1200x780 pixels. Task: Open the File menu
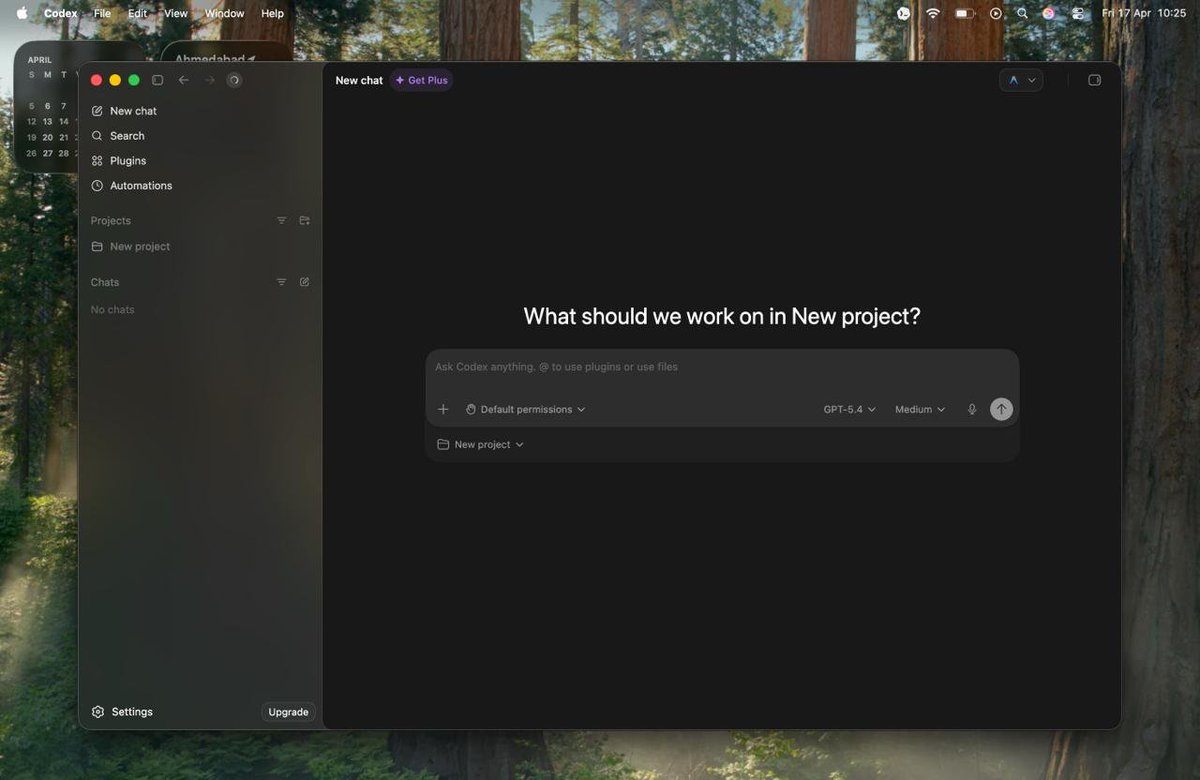(102, 13)
